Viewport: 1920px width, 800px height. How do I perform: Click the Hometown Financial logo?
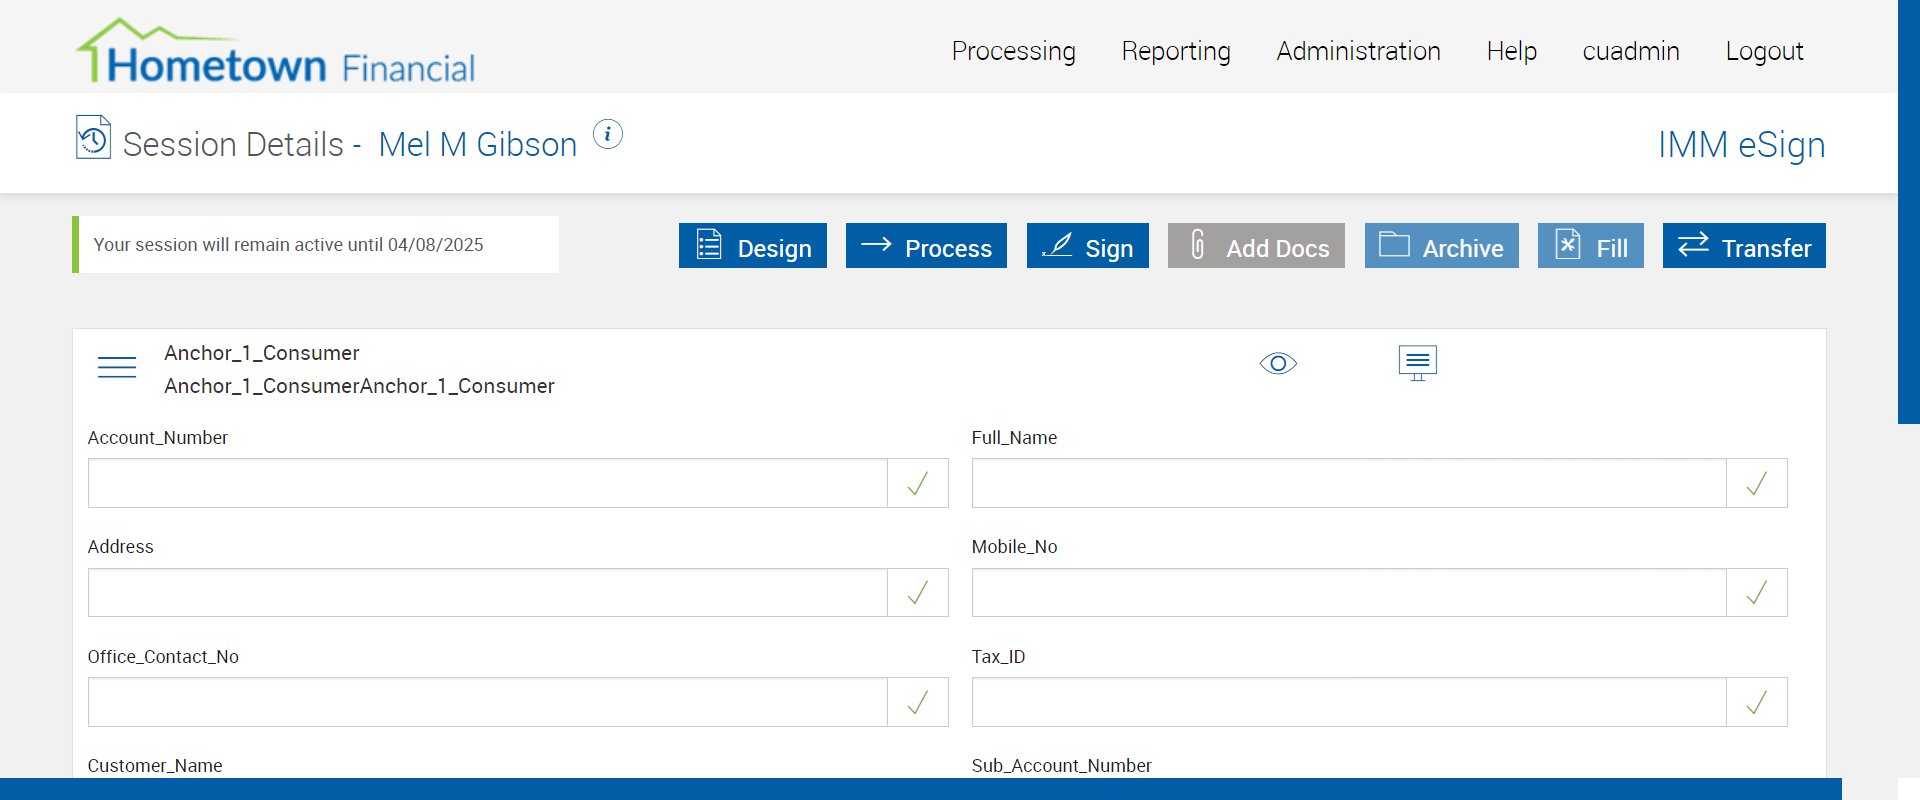(x=276, y=51)
